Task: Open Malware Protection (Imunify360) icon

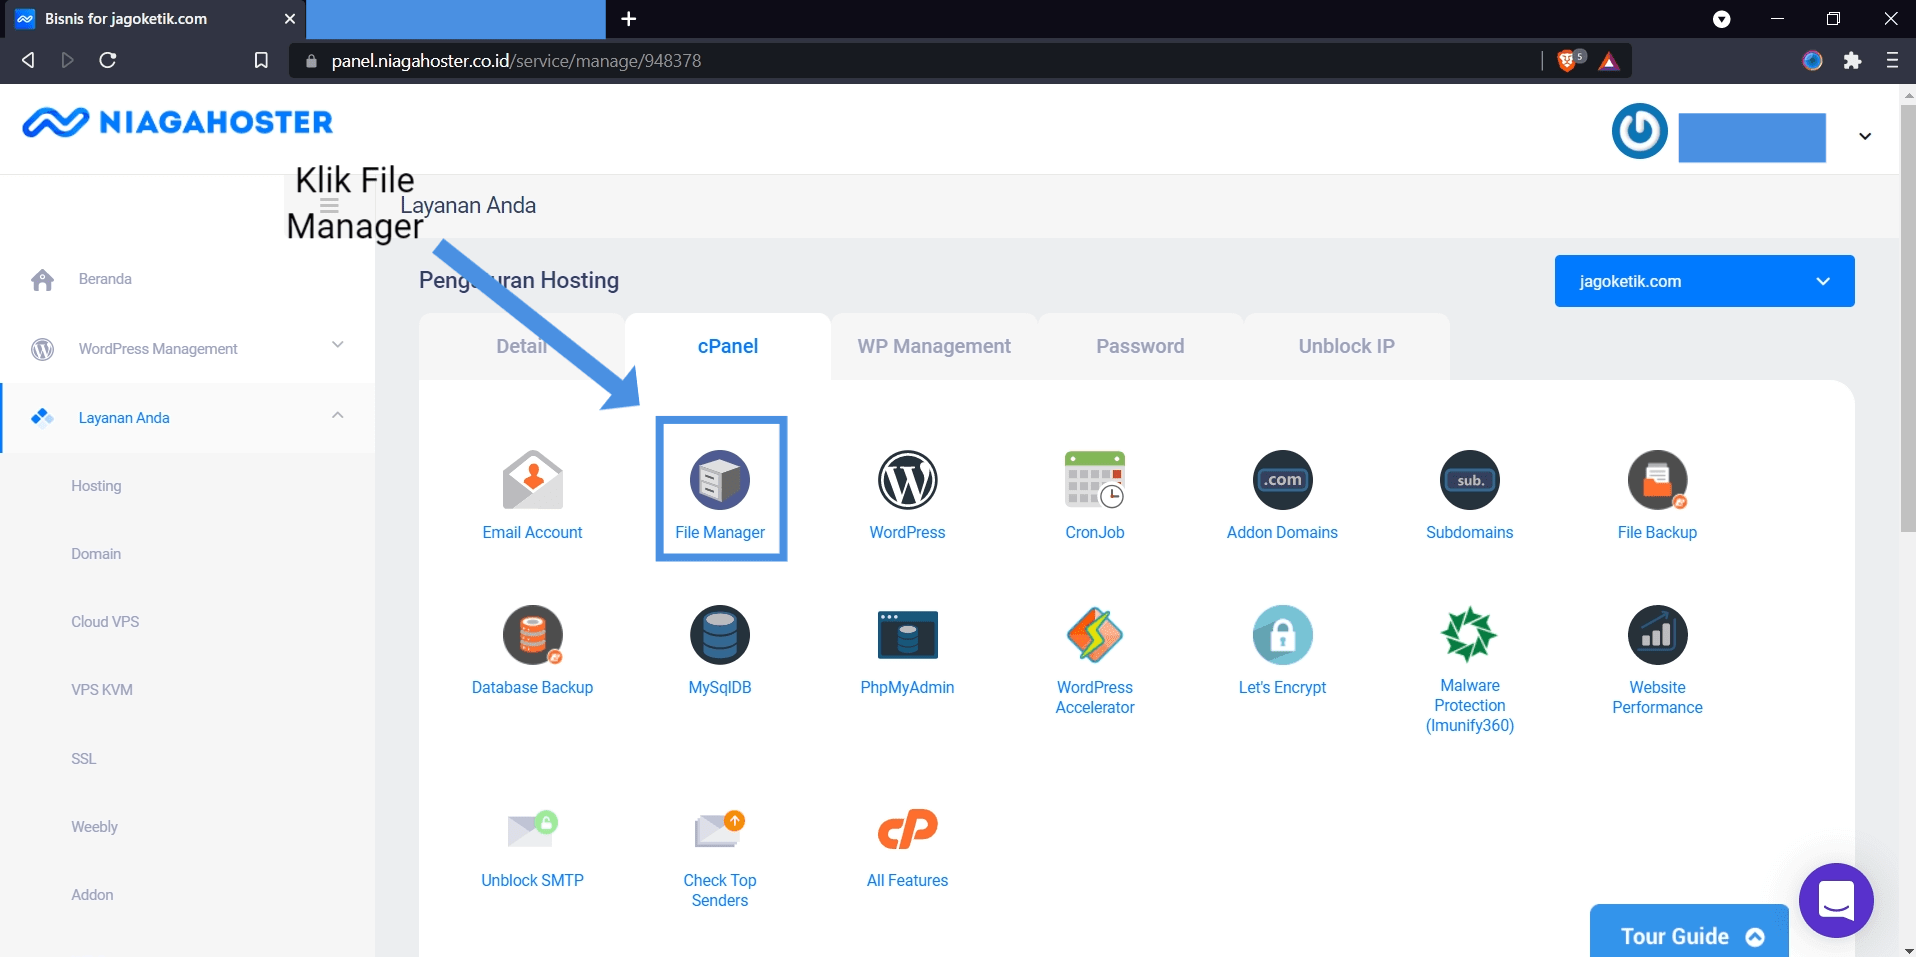Action: point(1469,635)
